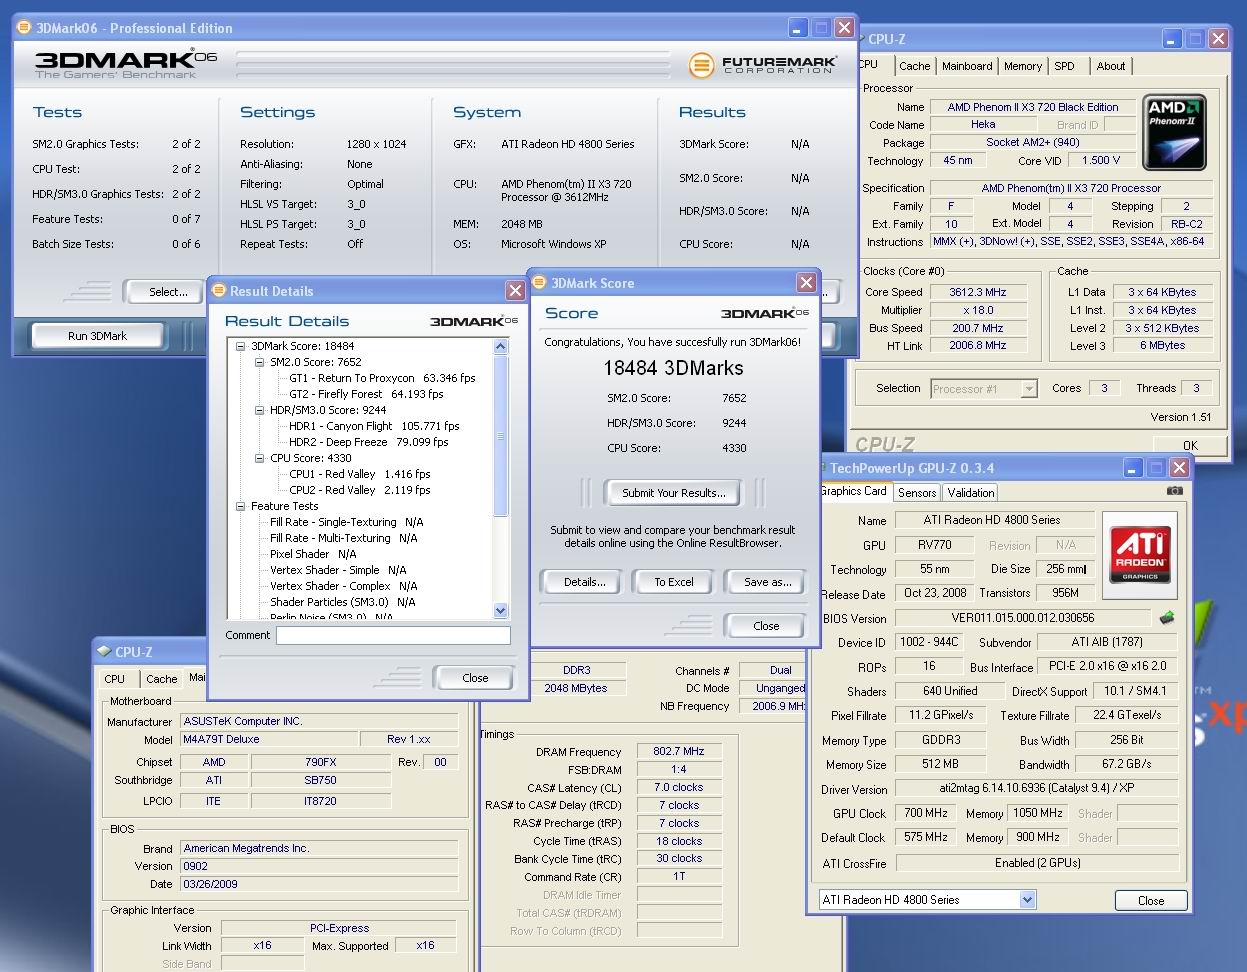Image resolution: width=1247 pixels, height=972 pixels.
Task: Open the About tab in CPU-Z
Action: point(1111,66)
